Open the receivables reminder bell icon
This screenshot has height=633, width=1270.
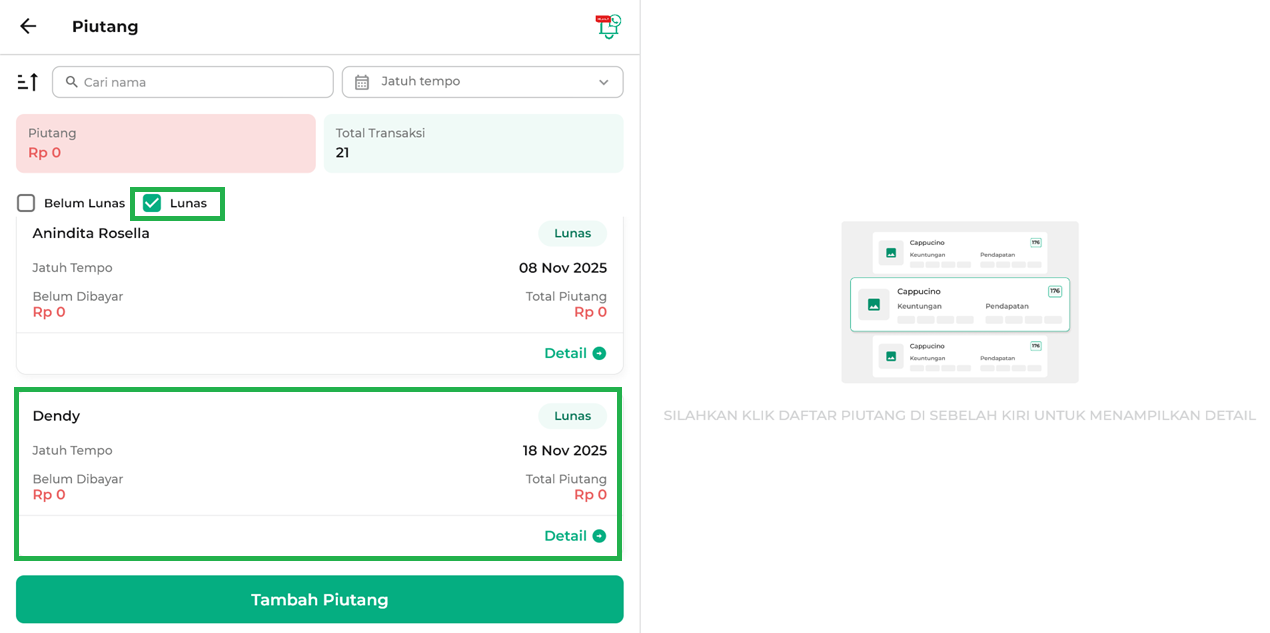(x=608, y=27)
